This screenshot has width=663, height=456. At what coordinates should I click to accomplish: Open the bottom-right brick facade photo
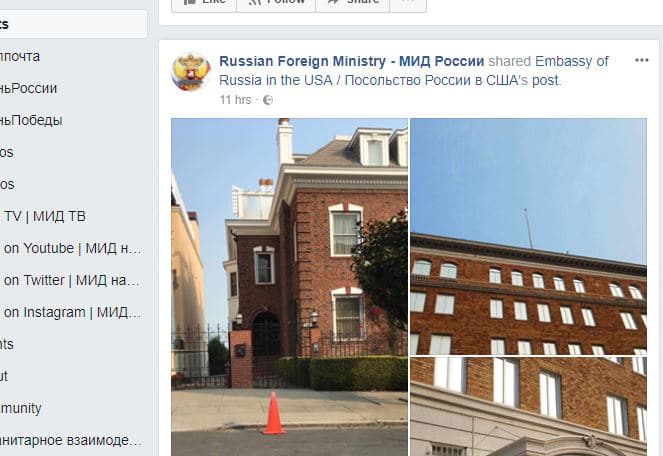[x=528, y=407]
